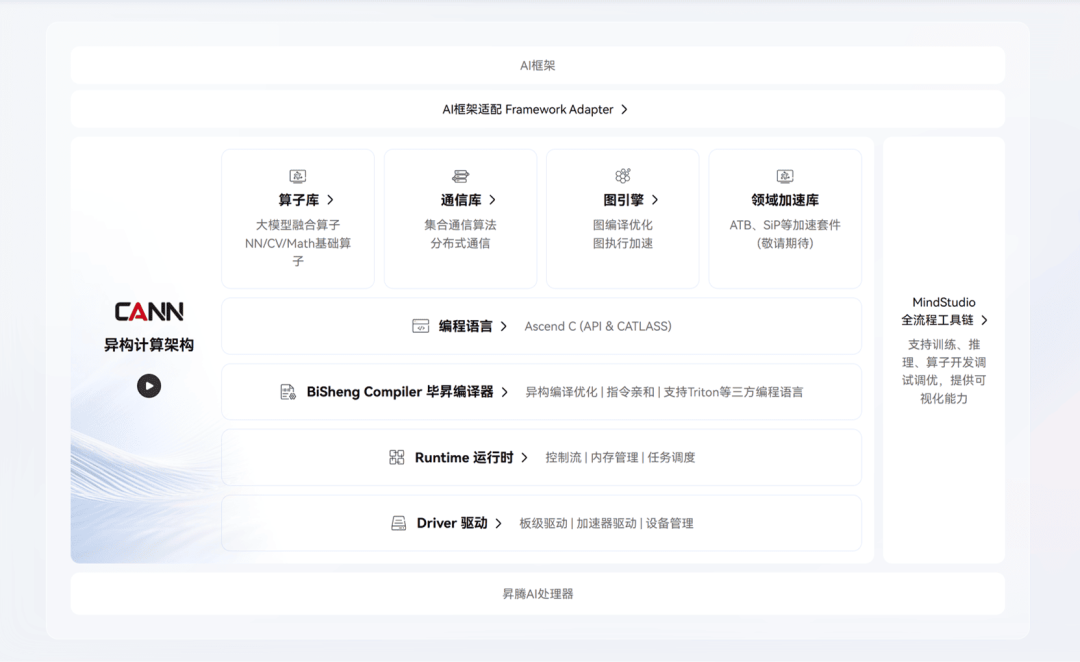Expand the 编程语言 chevron arrow
This screenshot has height=662, width=1080.
pos(503,327)
